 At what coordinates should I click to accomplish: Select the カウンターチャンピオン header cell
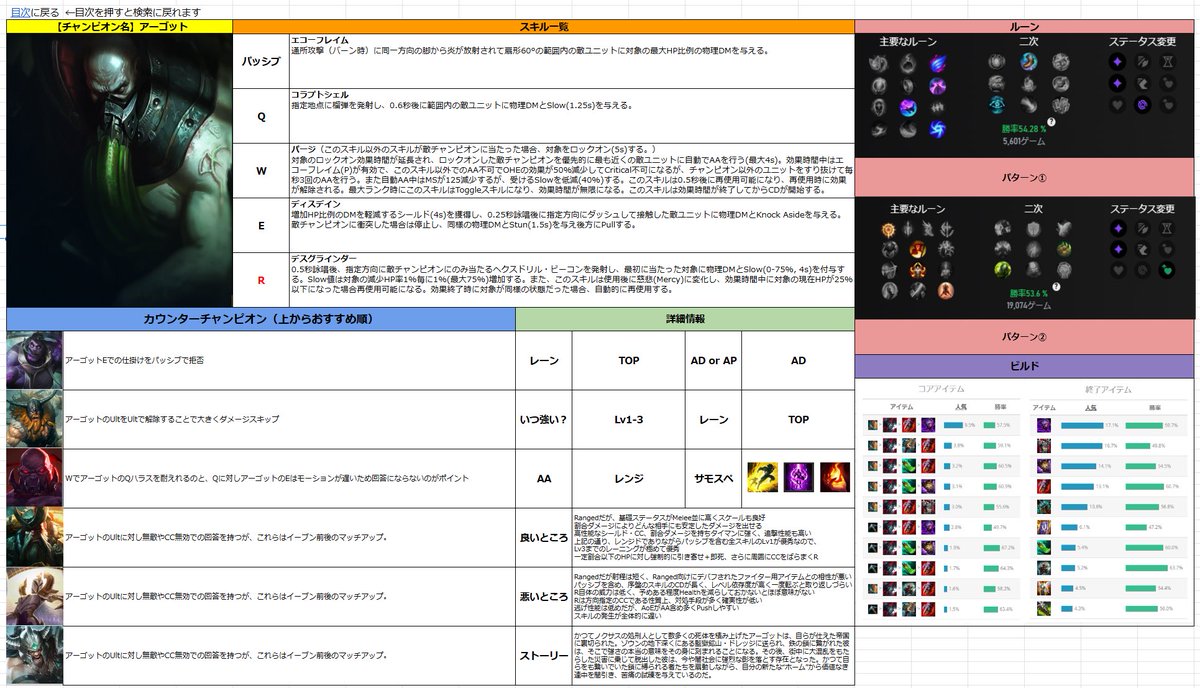pos(260,319)
